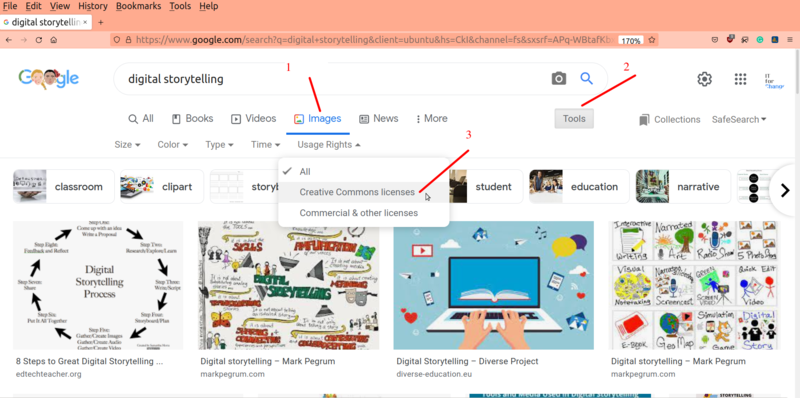Switch to the Videos results tab
This screenshot has width=800, height=398.
[x=254, y=119]
